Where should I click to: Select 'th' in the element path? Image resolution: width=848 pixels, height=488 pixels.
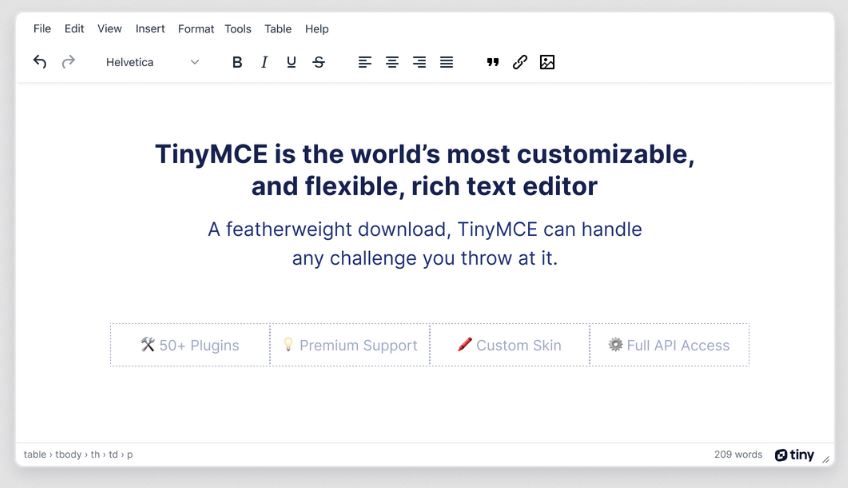click(95, 454)
